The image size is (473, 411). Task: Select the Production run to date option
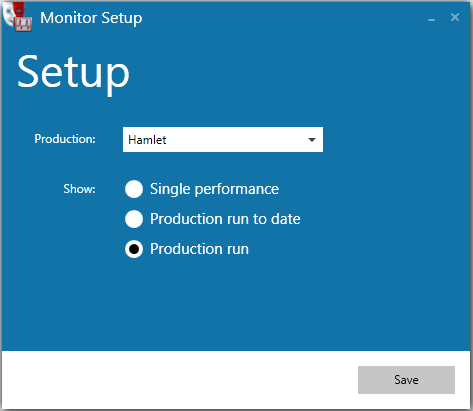[x=134, y=219]
